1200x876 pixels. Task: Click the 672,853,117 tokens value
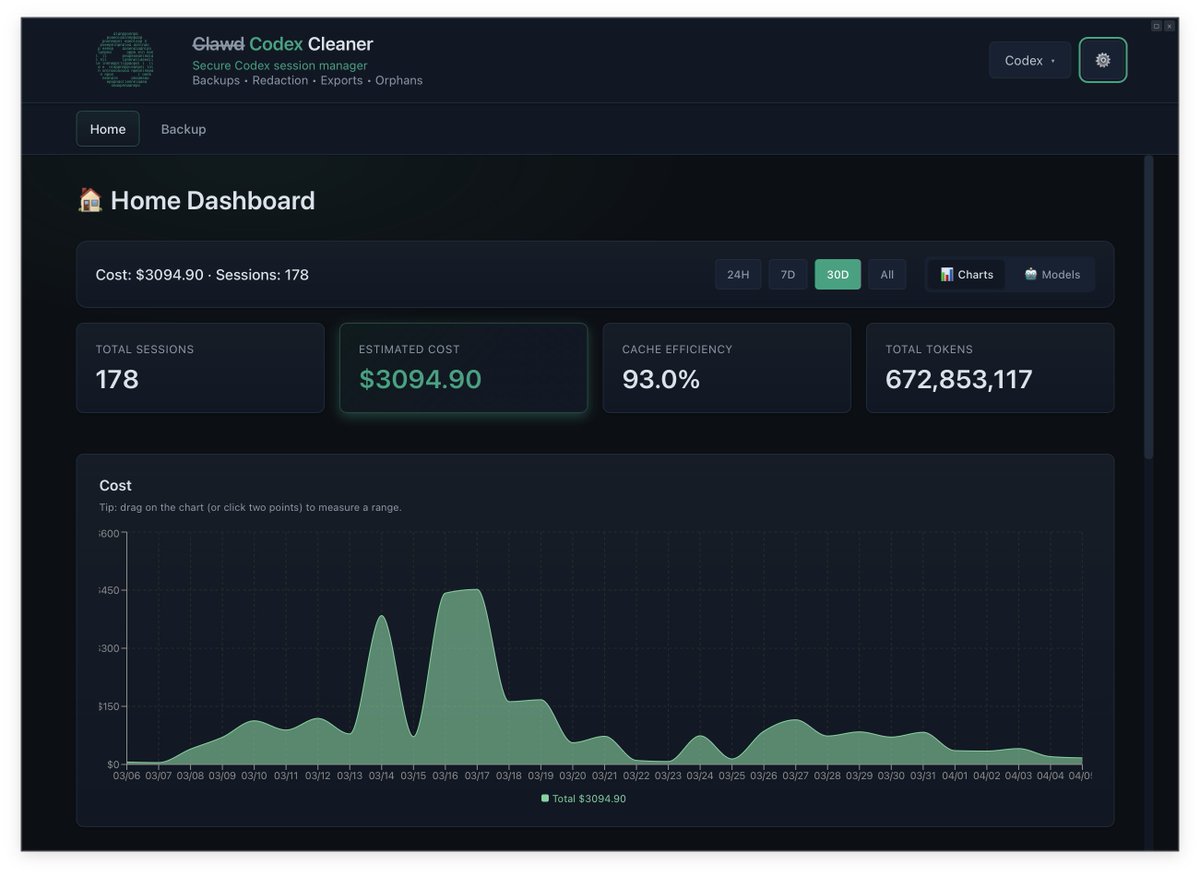(x=959, y=379)
